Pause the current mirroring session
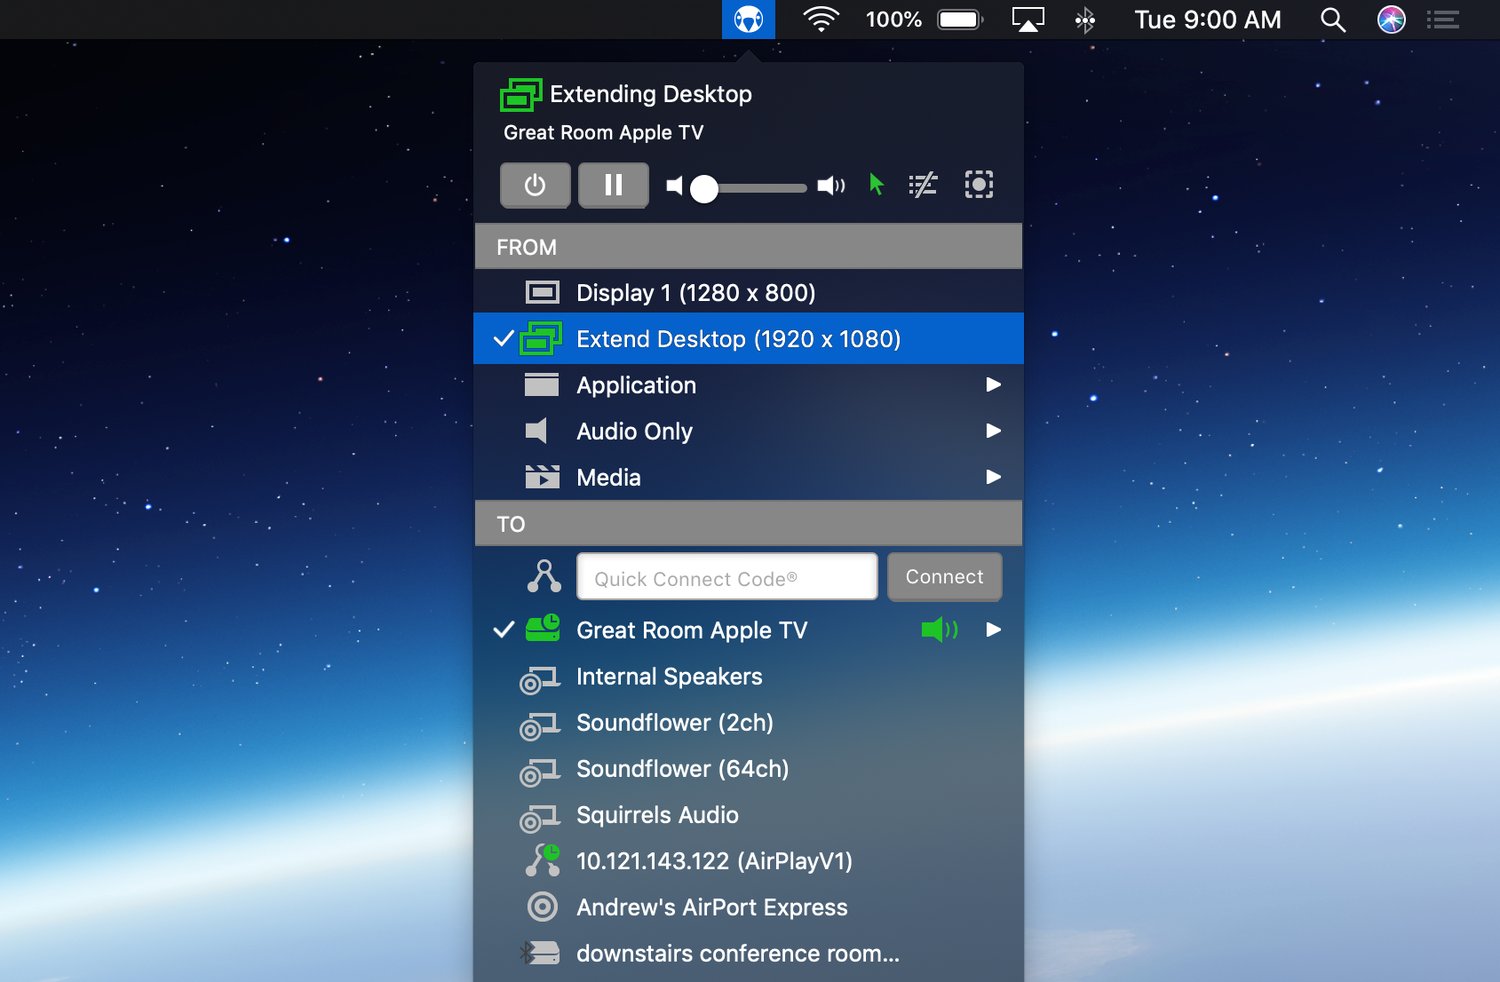Image resolution: width=1500 pixels, height=982 pixels. point(613,185)
